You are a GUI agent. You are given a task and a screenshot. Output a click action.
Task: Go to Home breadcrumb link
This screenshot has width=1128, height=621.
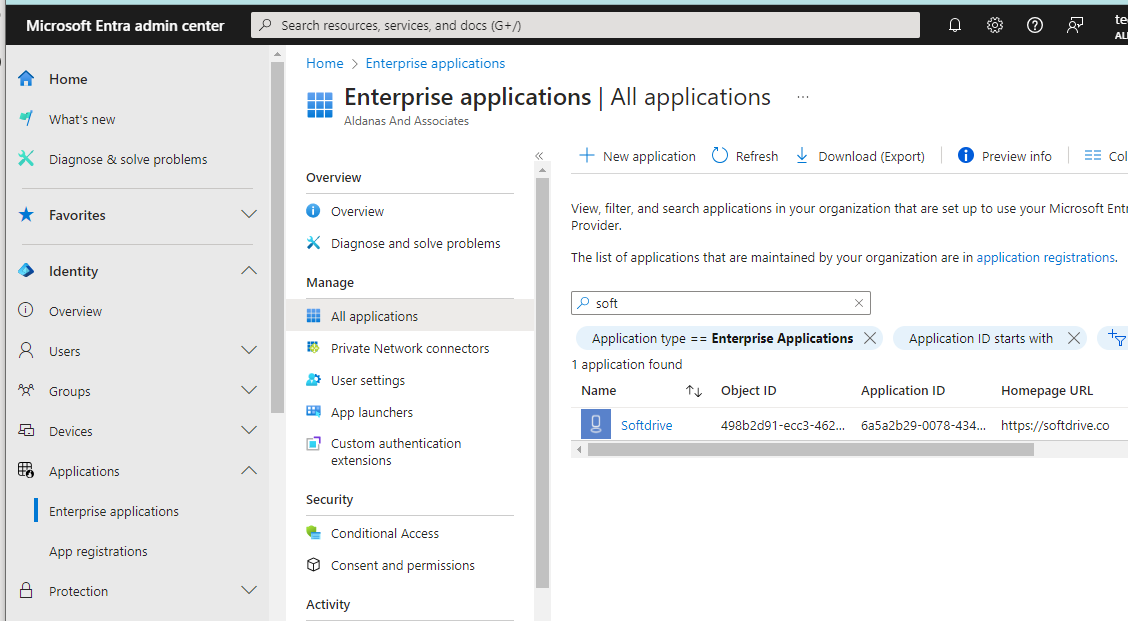point(324,63)
